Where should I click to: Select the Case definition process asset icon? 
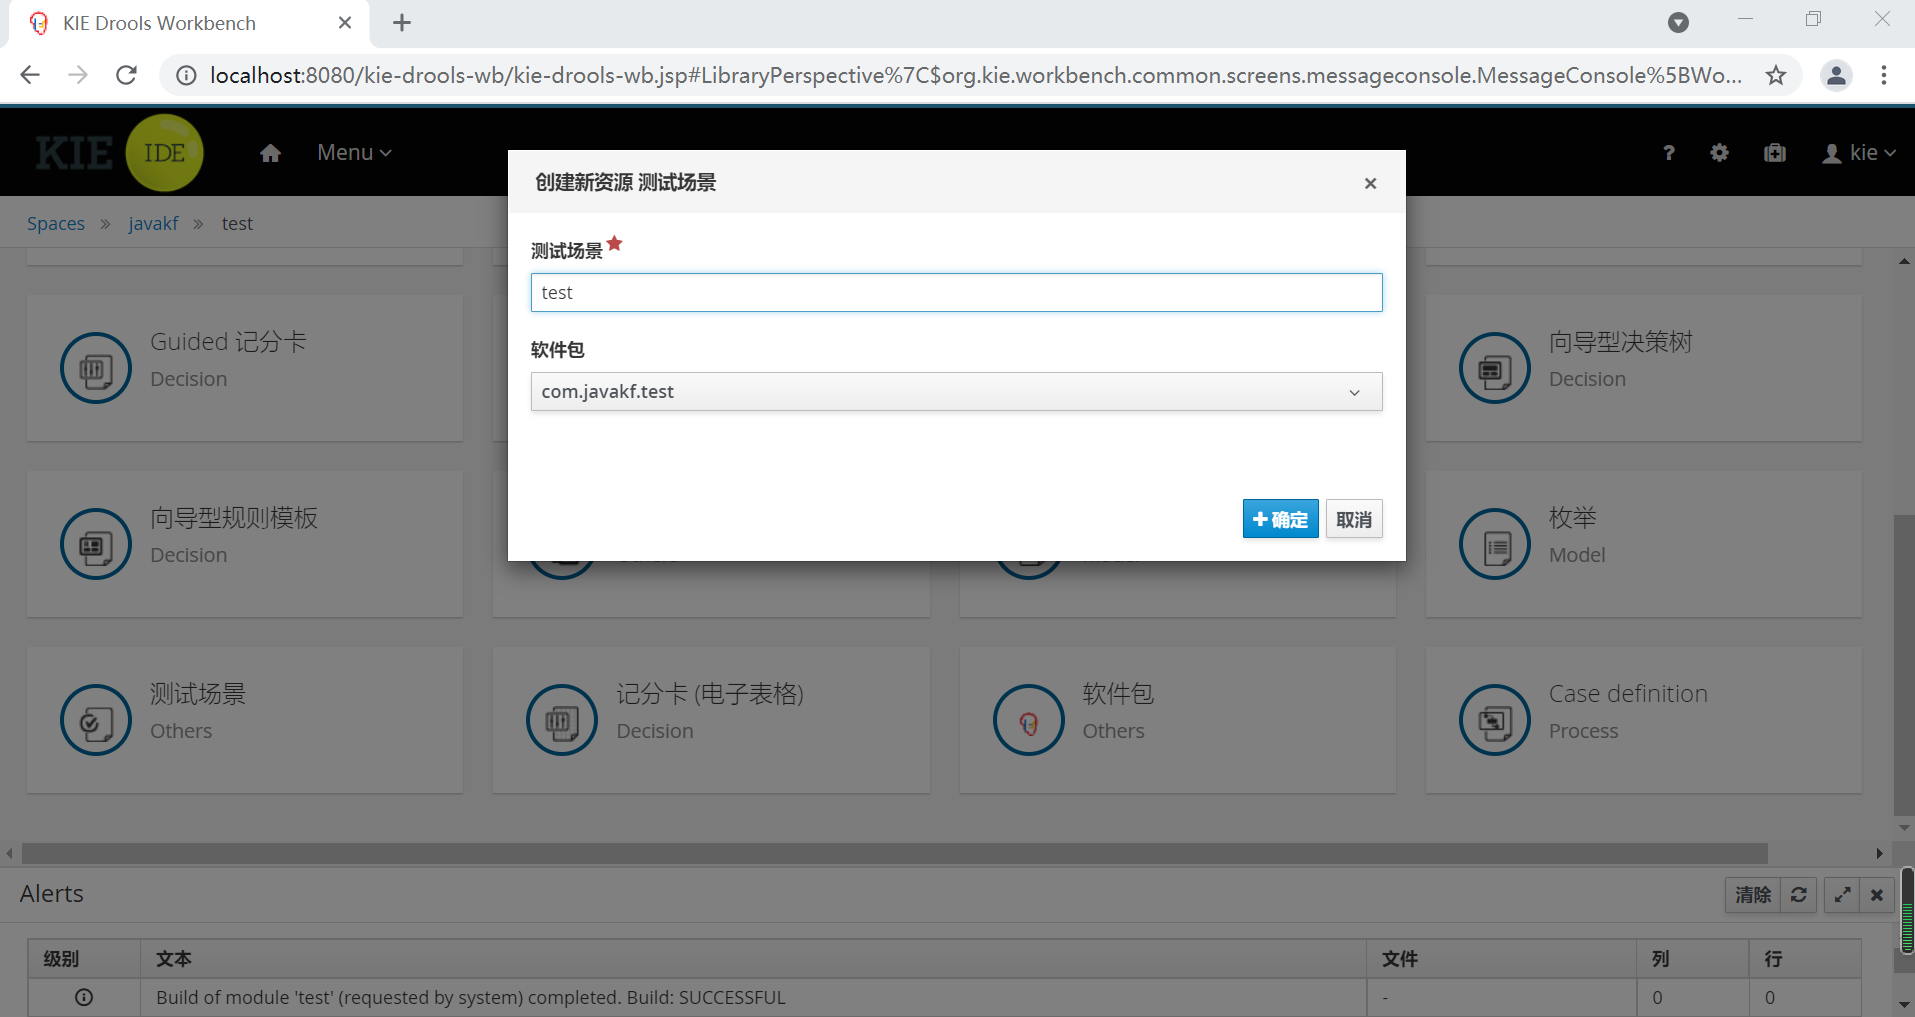tap(1493, 719)
